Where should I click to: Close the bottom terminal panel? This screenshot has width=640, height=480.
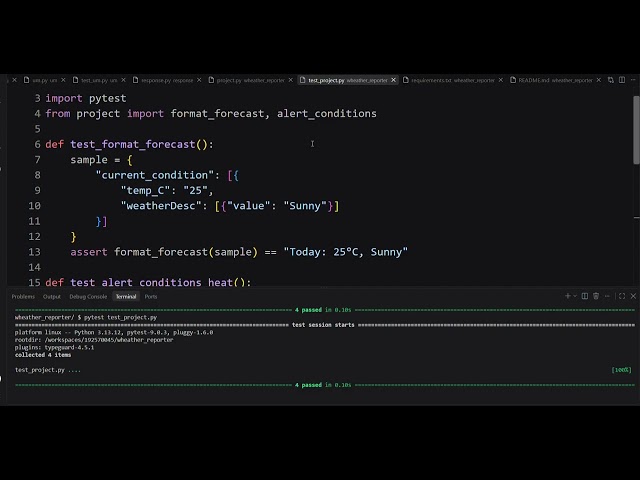coord(633,296)
